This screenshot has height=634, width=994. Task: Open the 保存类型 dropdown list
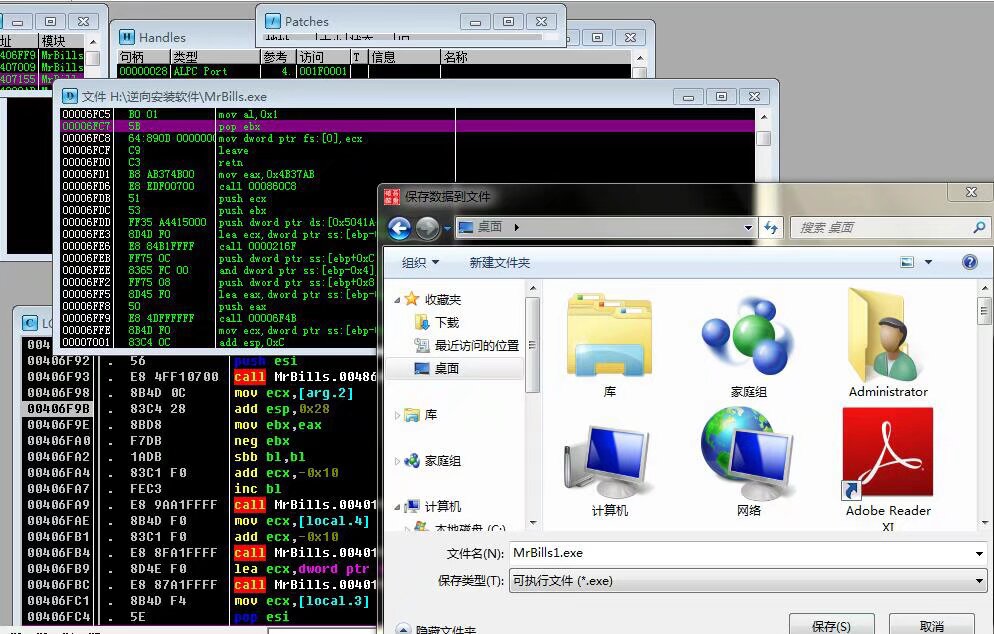click(979, 580)
